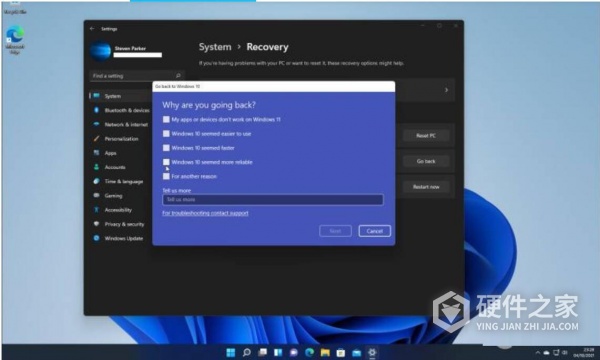Tick the 'Windows 10 seemed faster' checkbox
Image resolution: width=600 pixels, height=360 pixels.
(x=166, y=148)
